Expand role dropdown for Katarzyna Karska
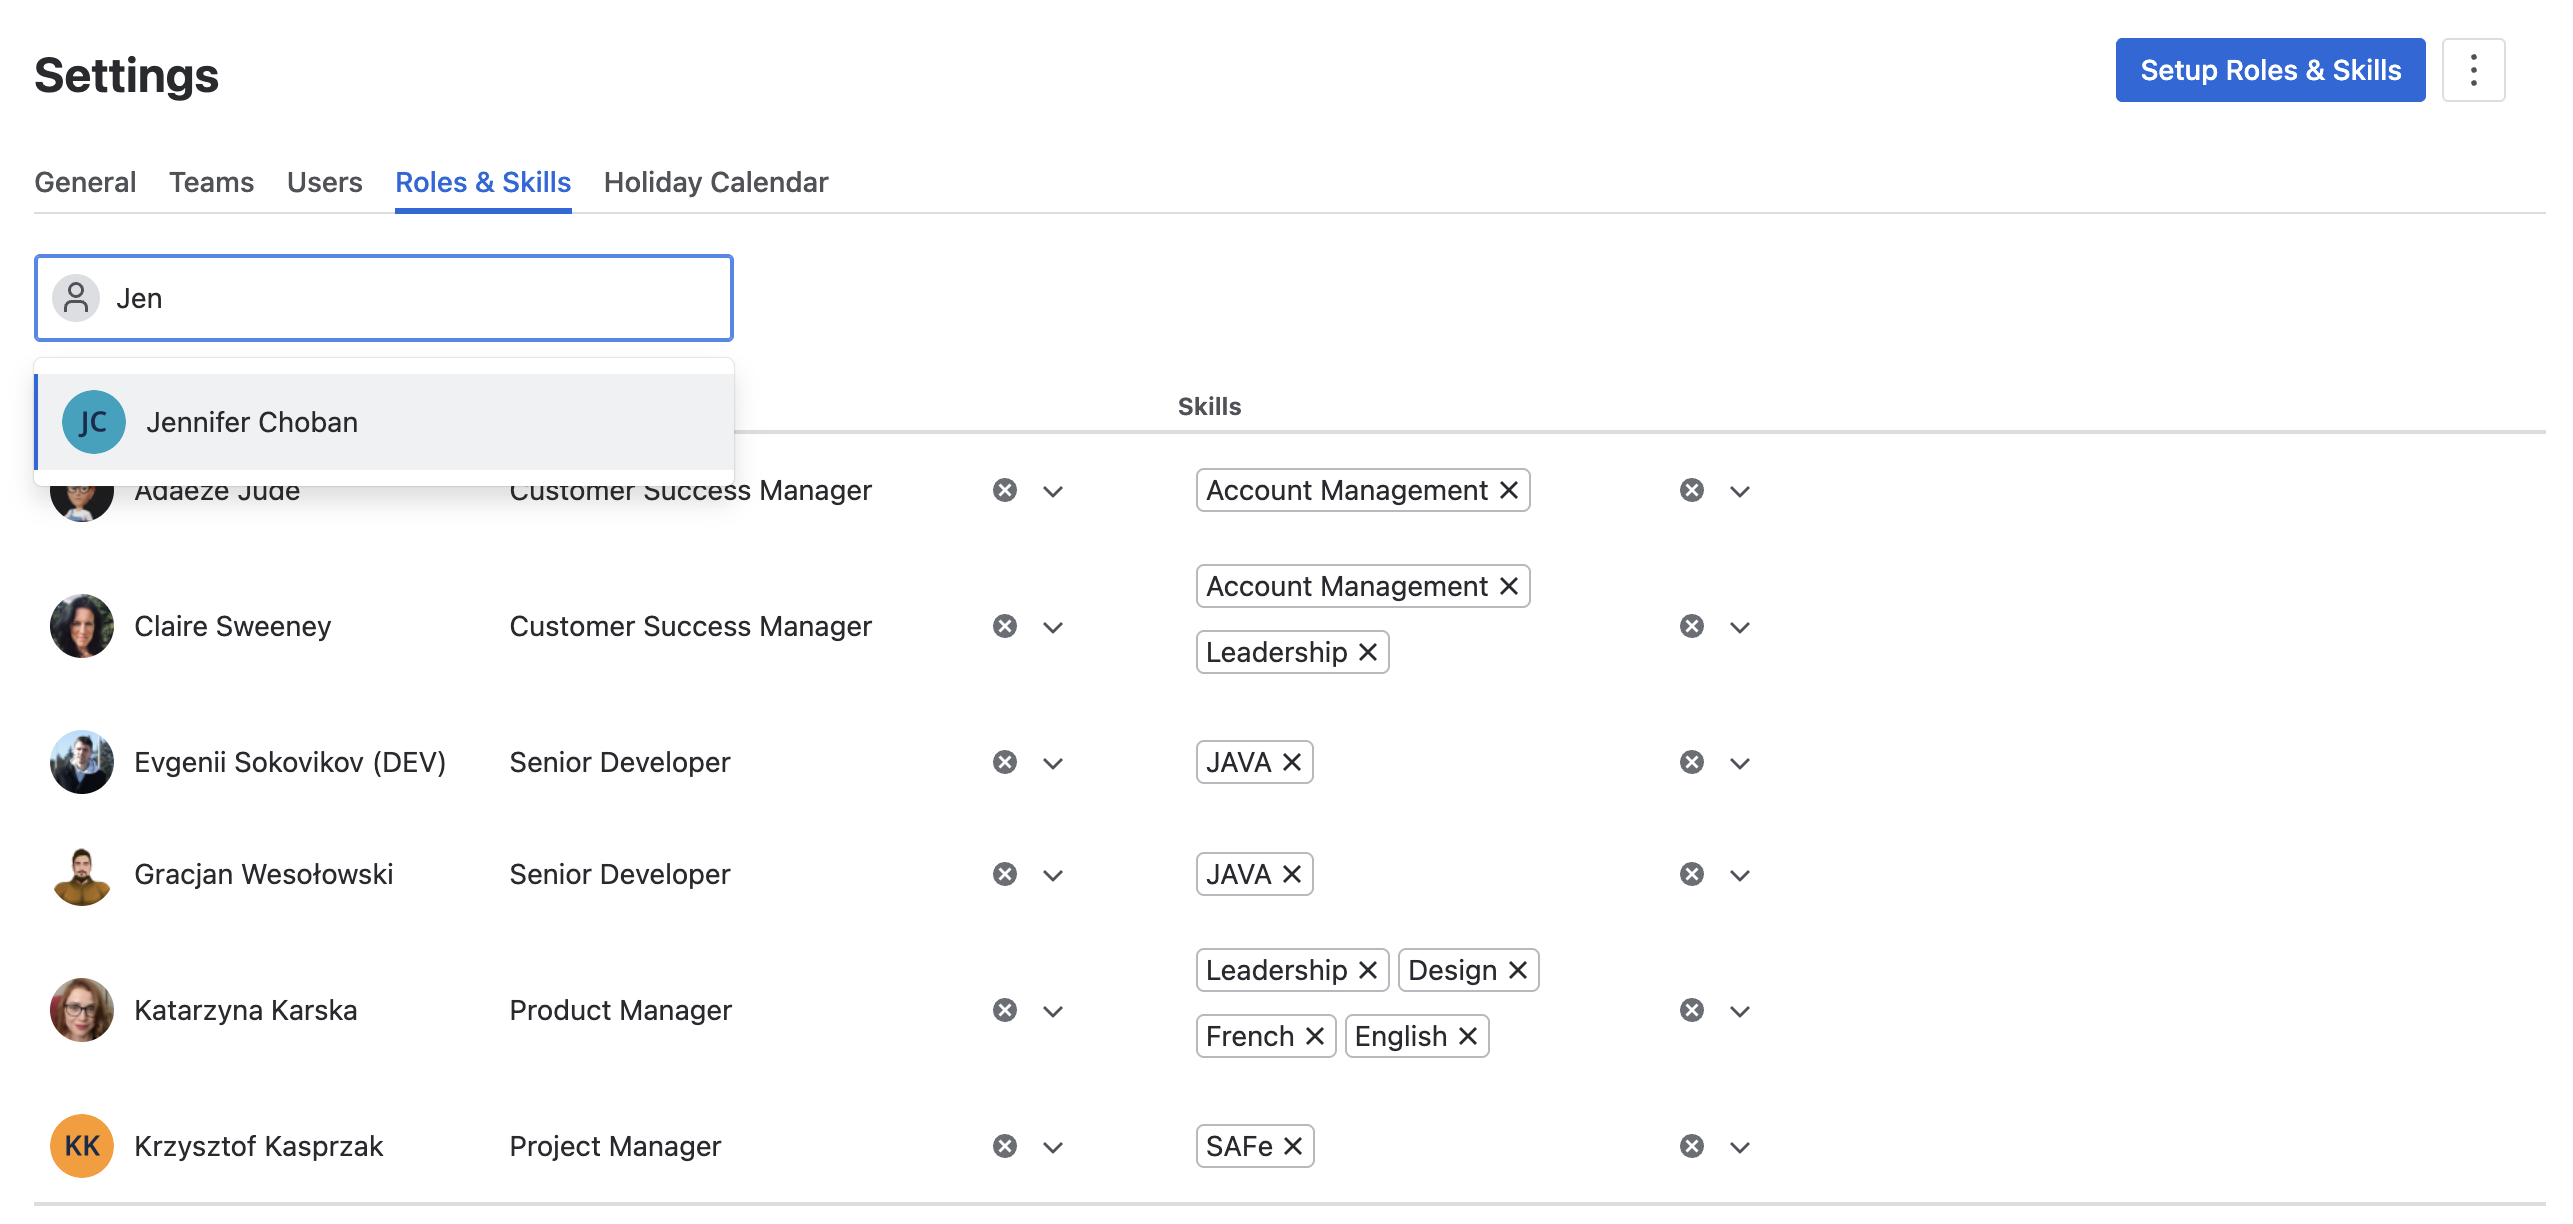 [x=1052, y=1011]
